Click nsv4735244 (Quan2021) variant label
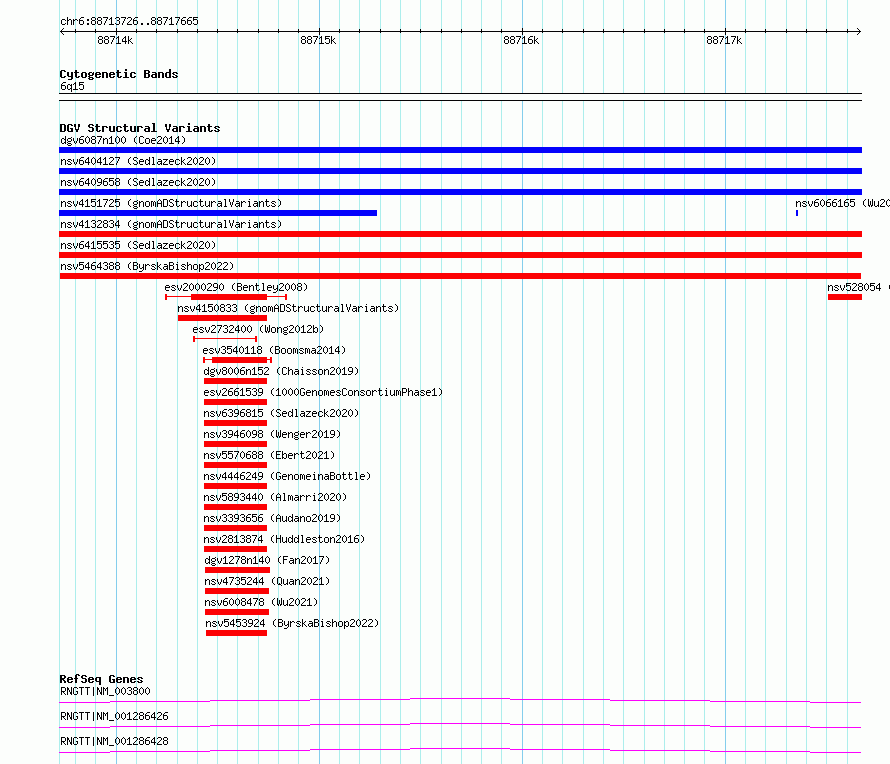 (x=267, y=581)
